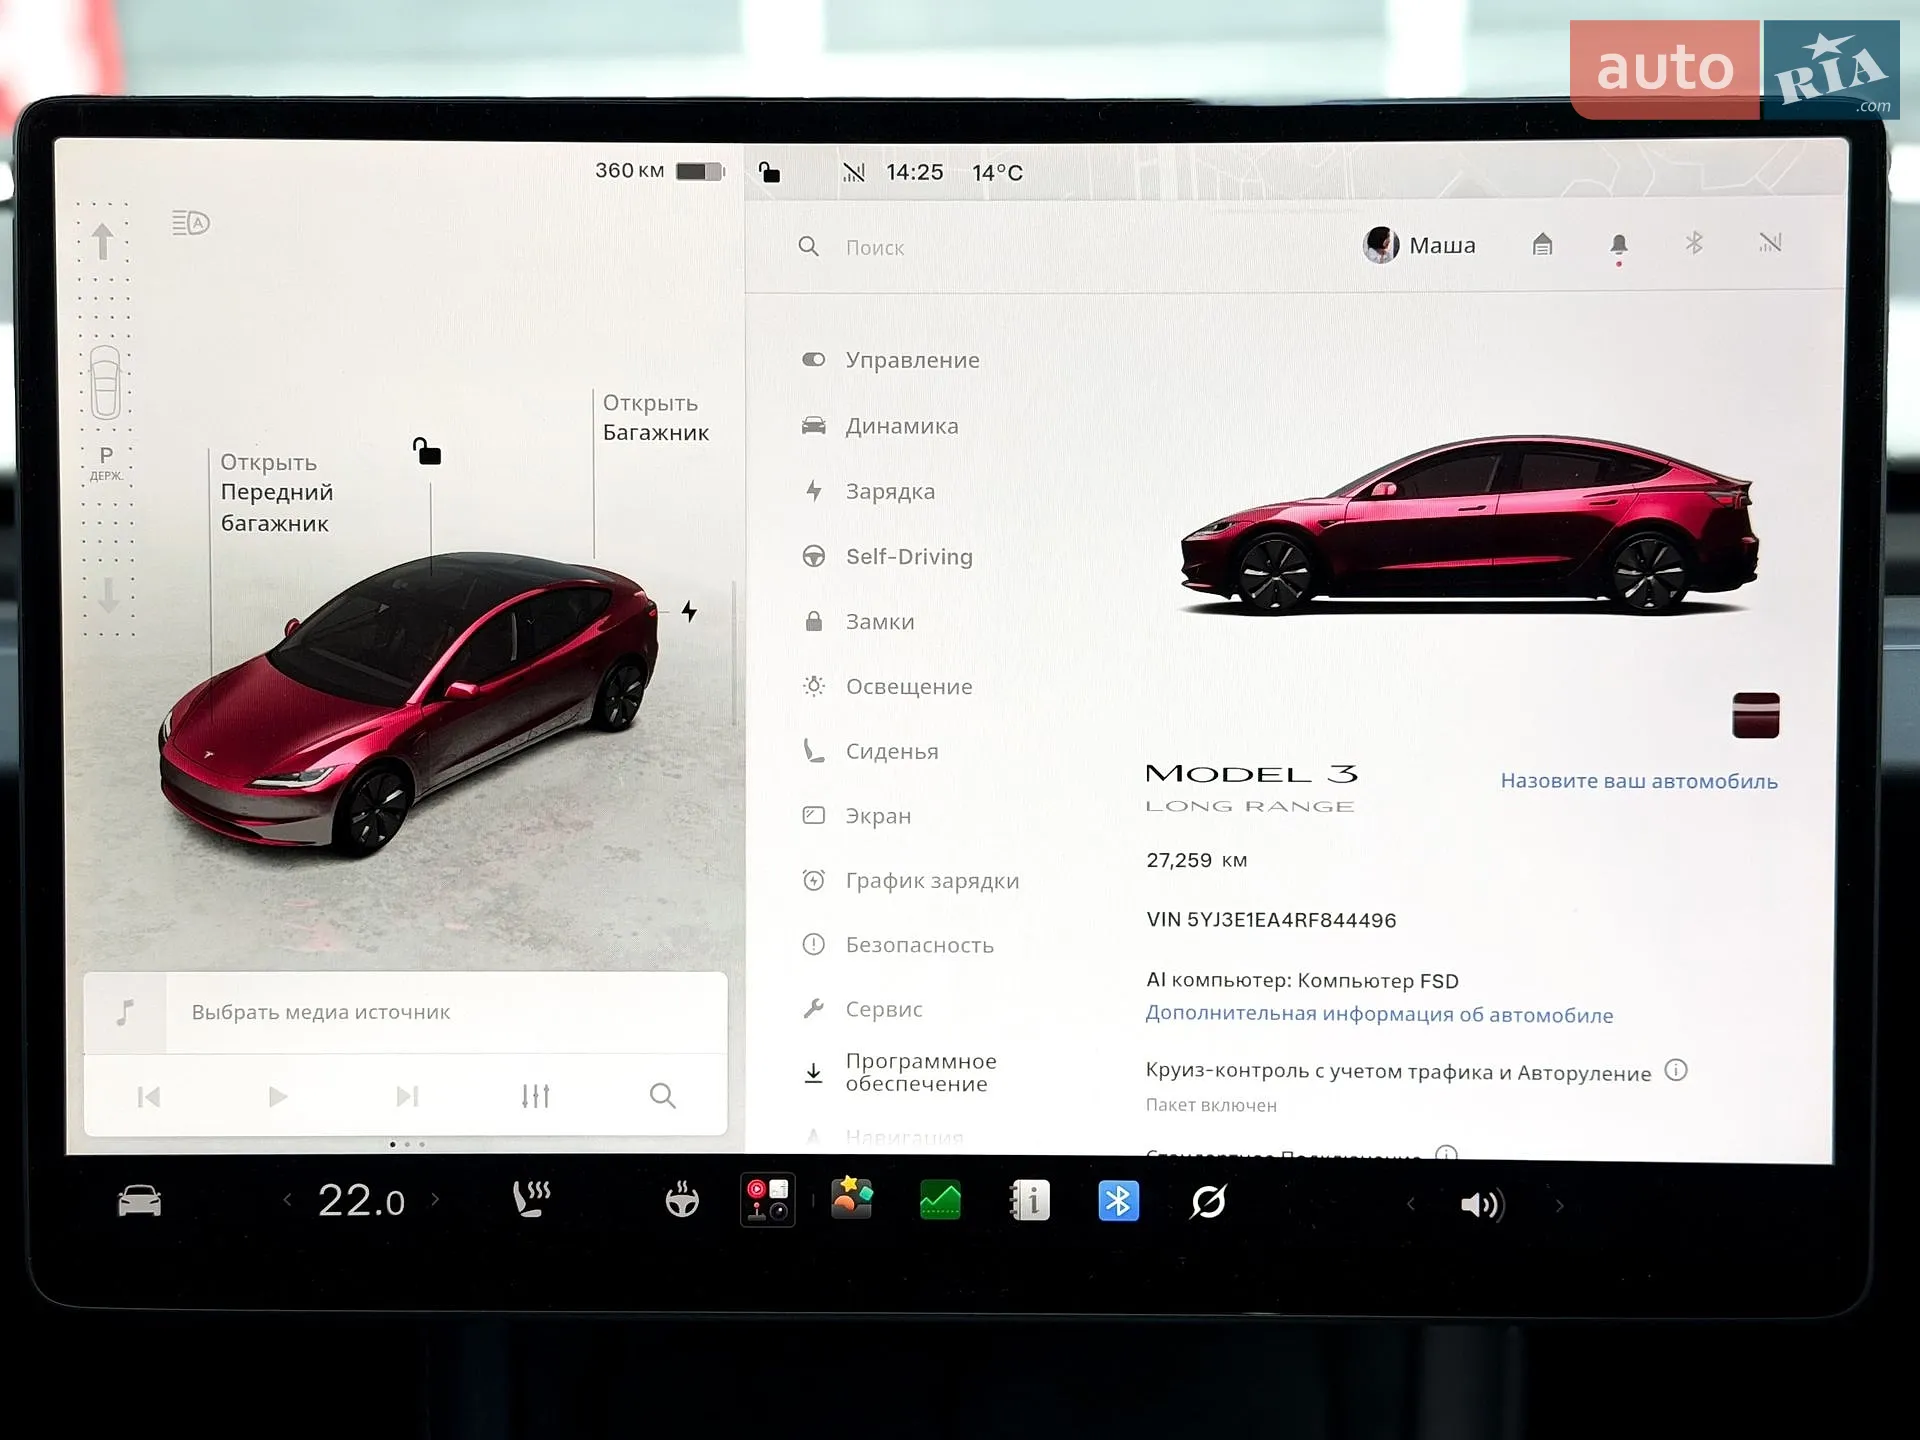Decrease temperature with left arrow
The image size is (1920, 1440).
[287, 1199]
